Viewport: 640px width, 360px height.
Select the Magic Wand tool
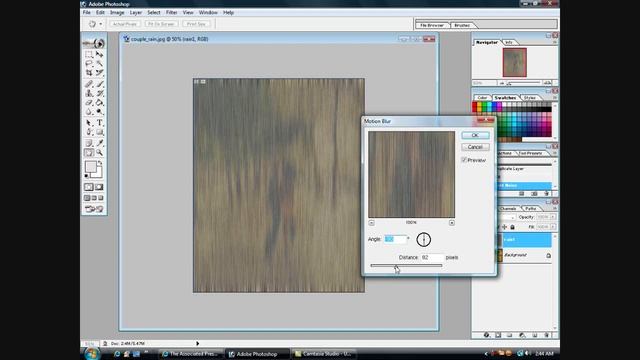100,64
